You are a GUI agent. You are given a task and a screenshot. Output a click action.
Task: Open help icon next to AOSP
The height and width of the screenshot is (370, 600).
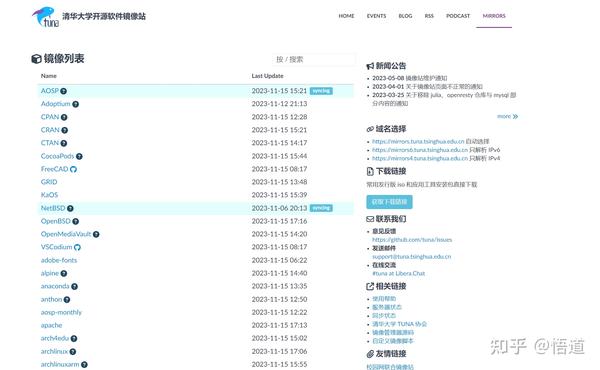coord(64,91)
